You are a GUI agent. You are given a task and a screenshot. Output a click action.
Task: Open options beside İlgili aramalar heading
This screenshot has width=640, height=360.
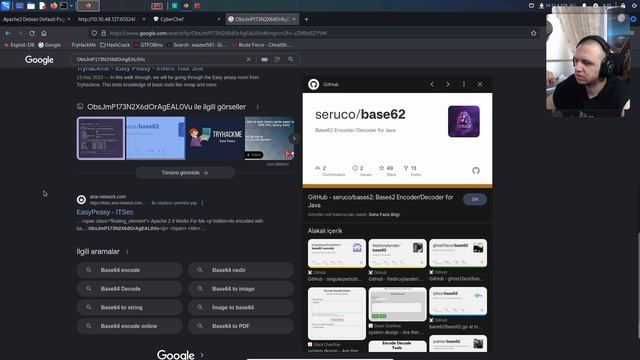[127, 251]
